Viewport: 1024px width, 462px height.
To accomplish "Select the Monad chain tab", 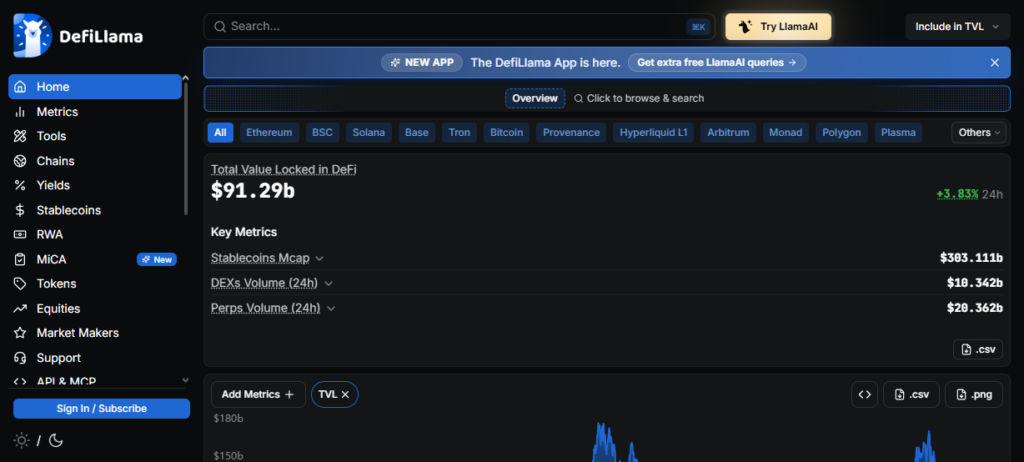I will pyautogui.click(x=786, y=133).
